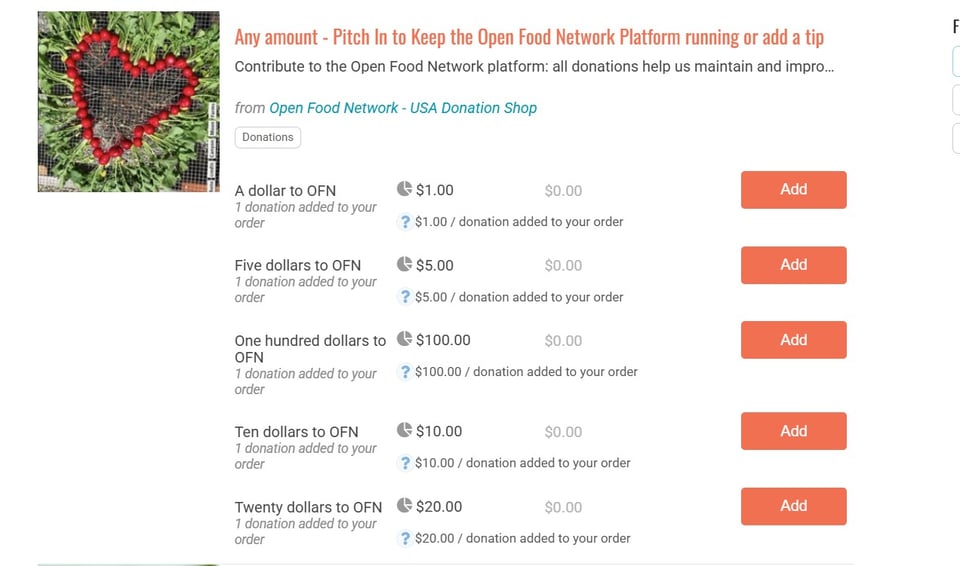This screenshot has height=566, width=960.
Task: Add 'Ten dollars to OFN' donation
Action: click(x=793, y=431)
